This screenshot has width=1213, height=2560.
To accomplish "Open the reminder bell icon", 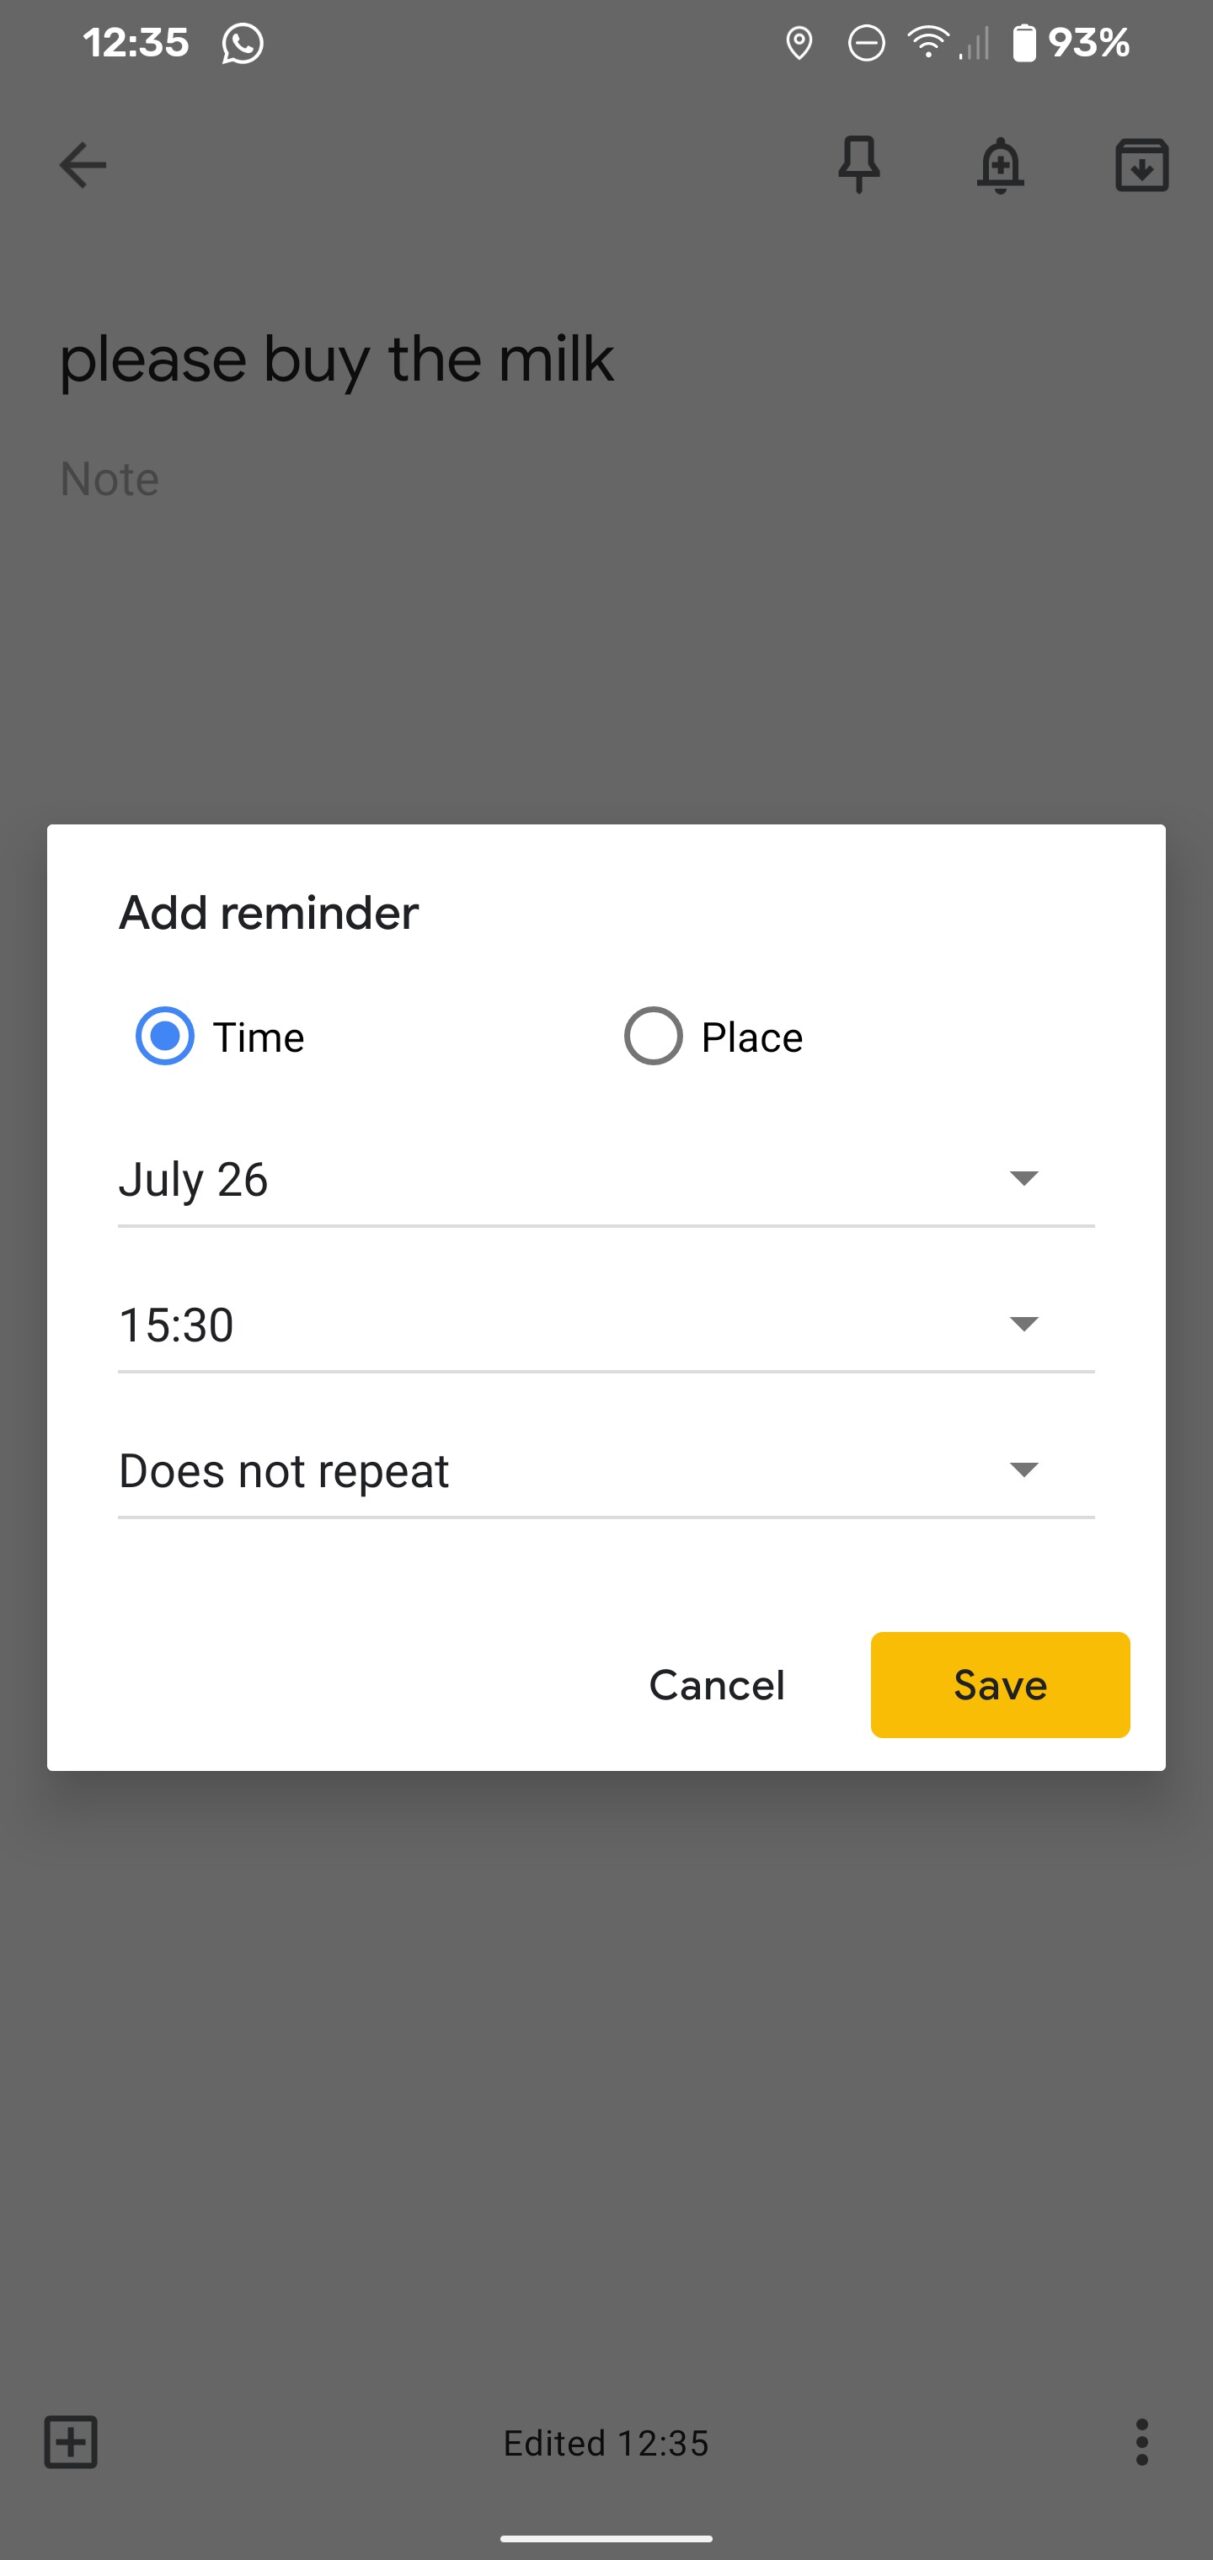I will pyautogui.click(x=1000, y=165).
